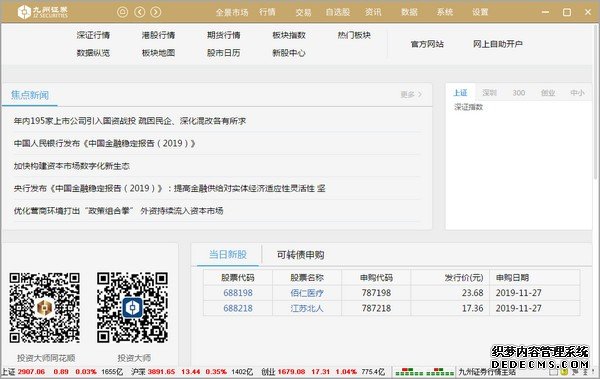Open 板块地图 shortcut

(158, 53)
